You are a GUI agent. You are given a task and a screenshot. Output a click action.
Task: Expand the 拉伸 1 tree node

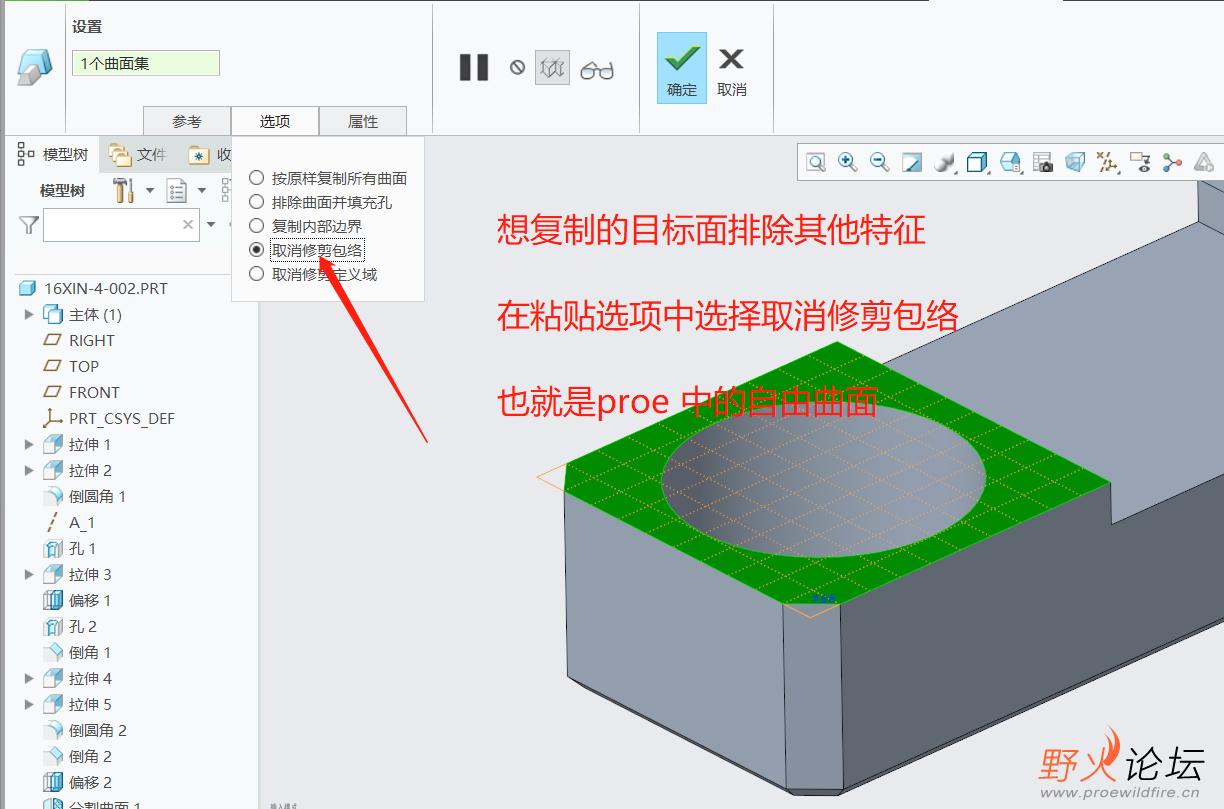coord(29,444)
